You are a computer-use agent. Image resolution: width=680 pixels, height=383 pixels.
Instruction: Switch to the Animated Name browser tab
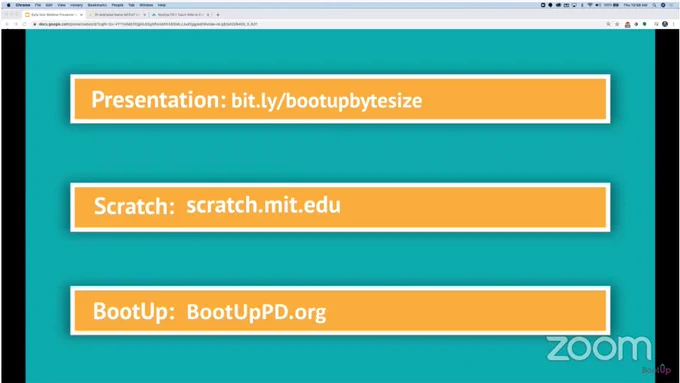click(117, 14)
